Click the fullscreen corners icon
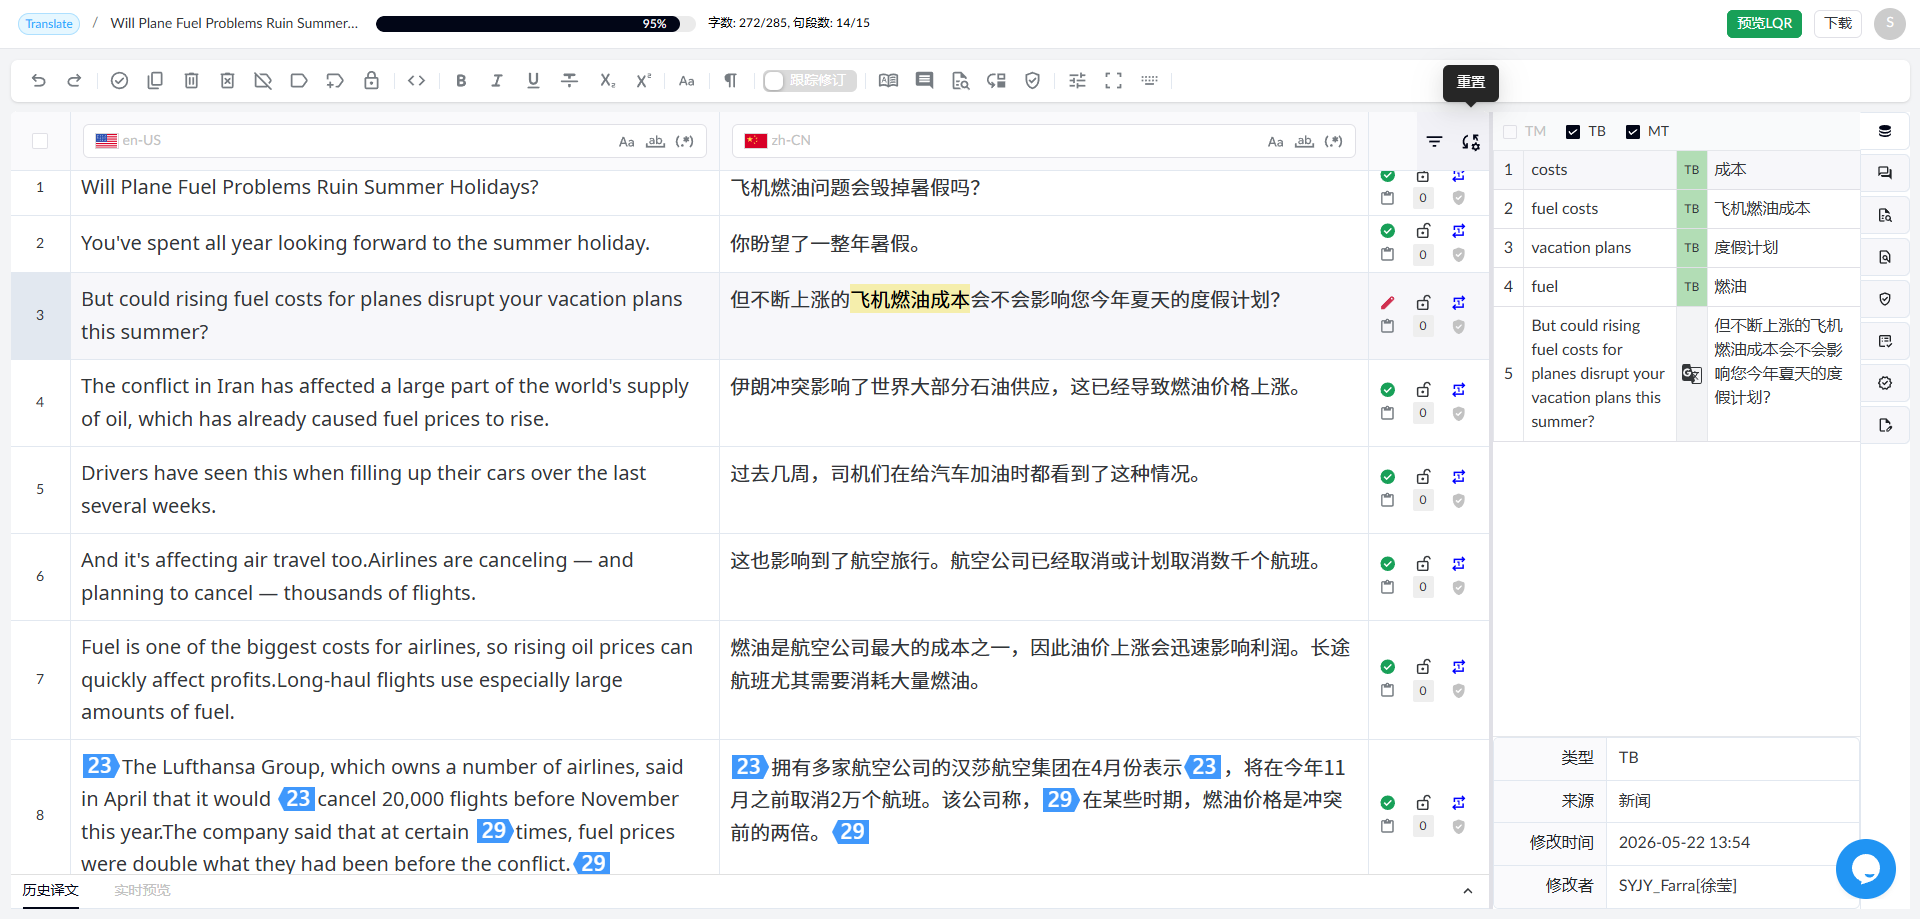This screenshot has width=1920, height=919. (x=1113, y=81)
